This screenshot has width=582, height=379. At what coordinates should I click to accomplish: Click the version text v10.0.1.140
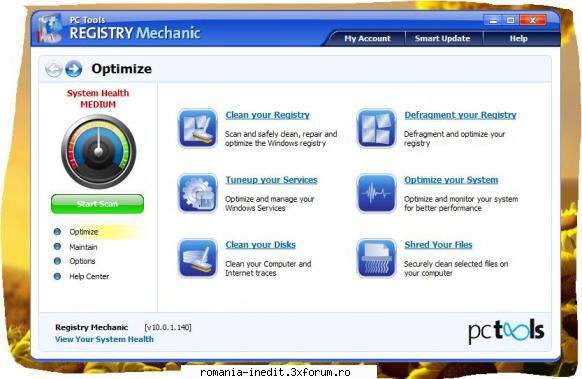(x=168, y=327)
